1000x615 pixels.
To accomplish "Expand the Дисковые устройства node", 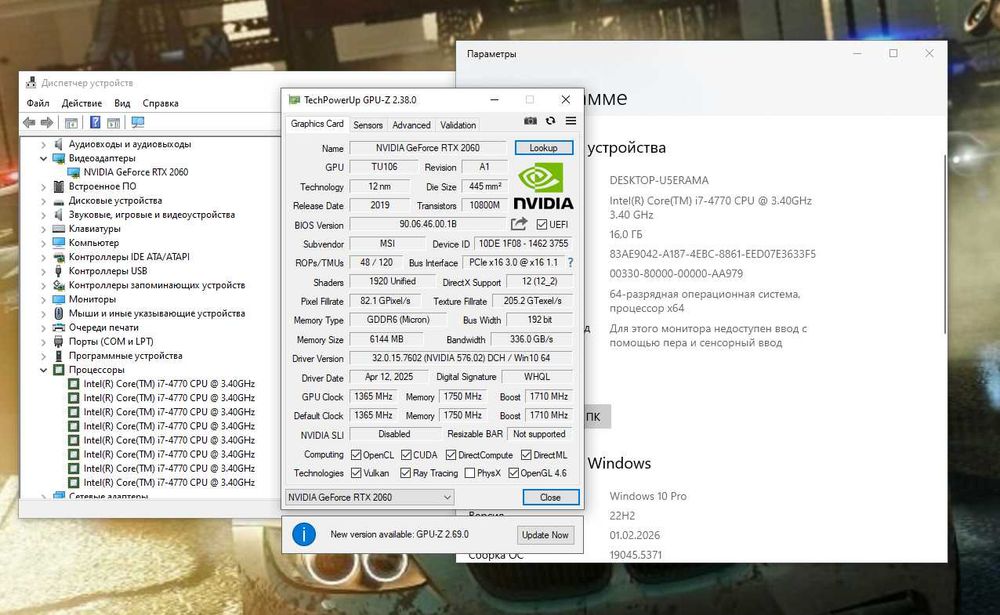I will (43, 200).
